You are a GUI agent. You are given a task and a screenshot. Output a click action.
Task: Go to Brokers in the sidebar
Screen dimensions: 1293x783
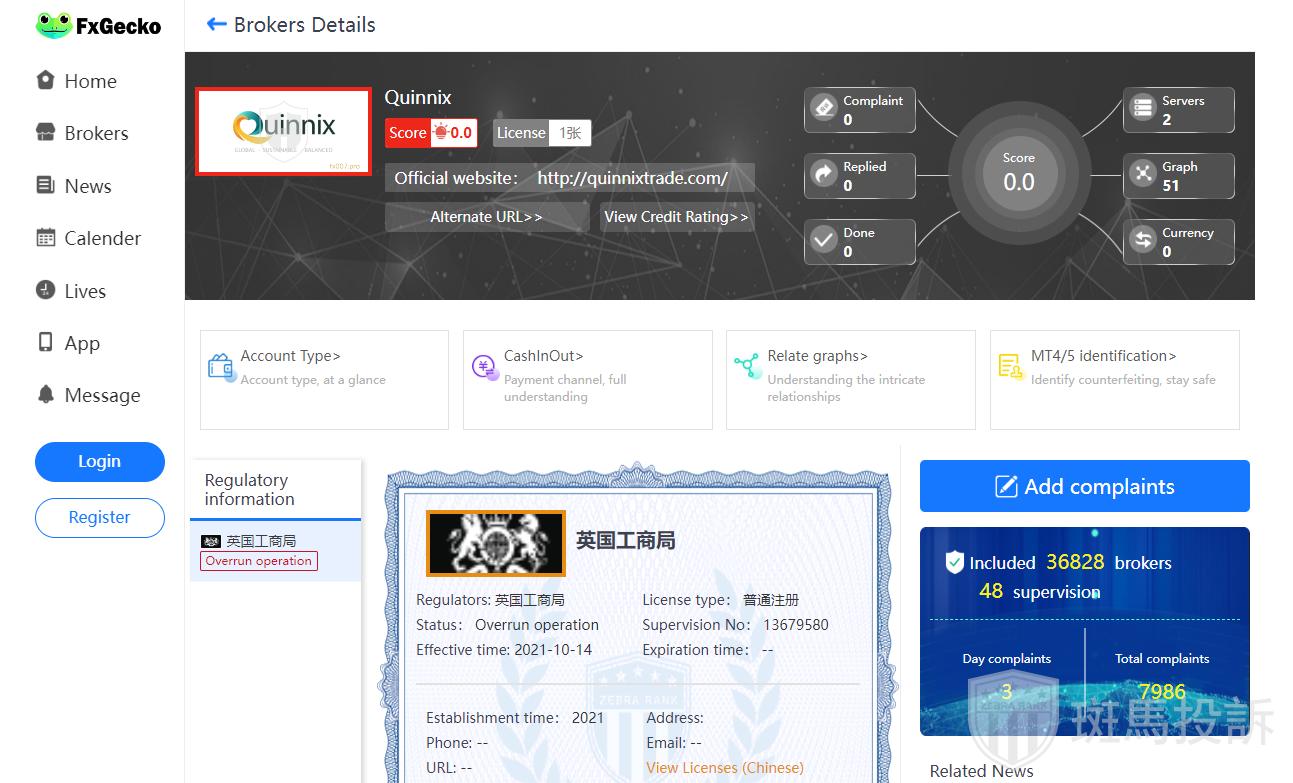95,133
